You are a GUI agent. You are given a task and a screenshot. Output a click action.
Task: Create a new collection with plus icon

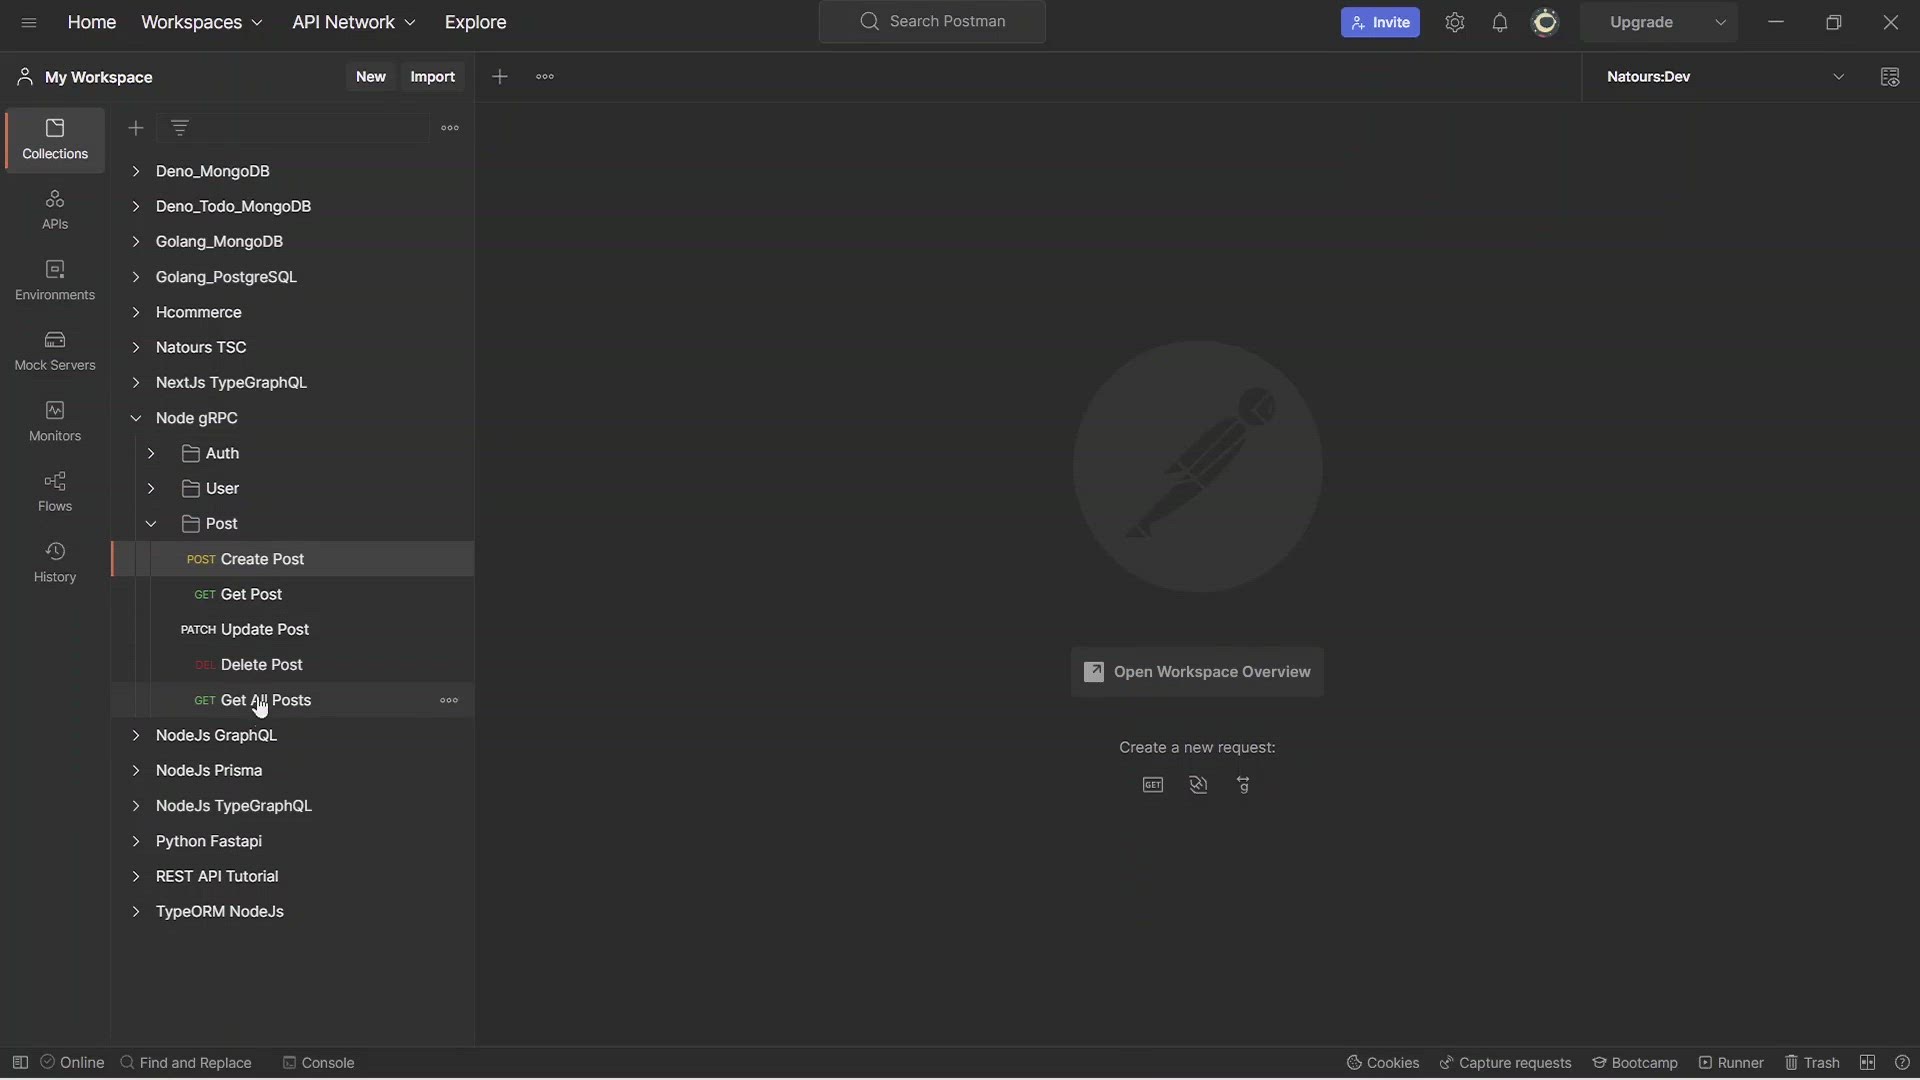[x=136, y=128]
